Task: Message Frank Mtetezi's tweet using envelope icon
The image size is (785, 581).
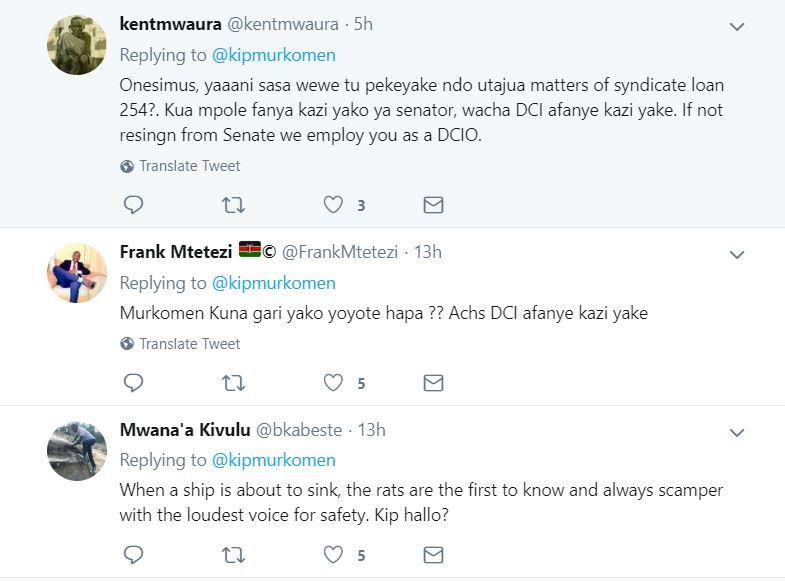Action: 433,383
